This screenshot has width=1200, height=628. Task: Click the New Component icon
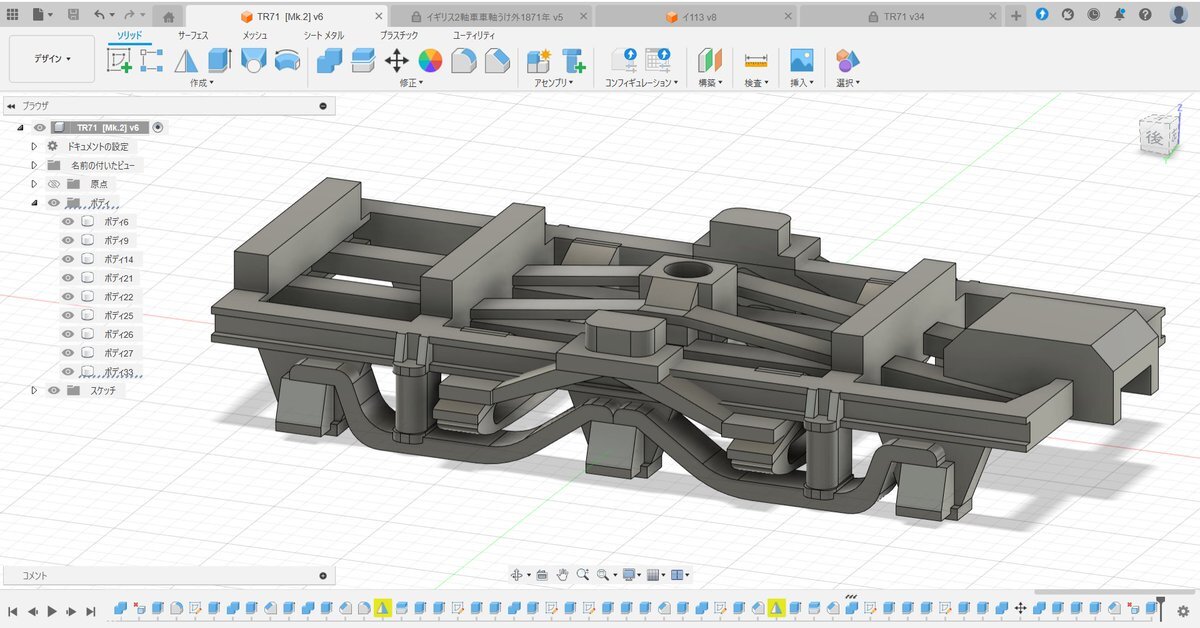[539, 60]
